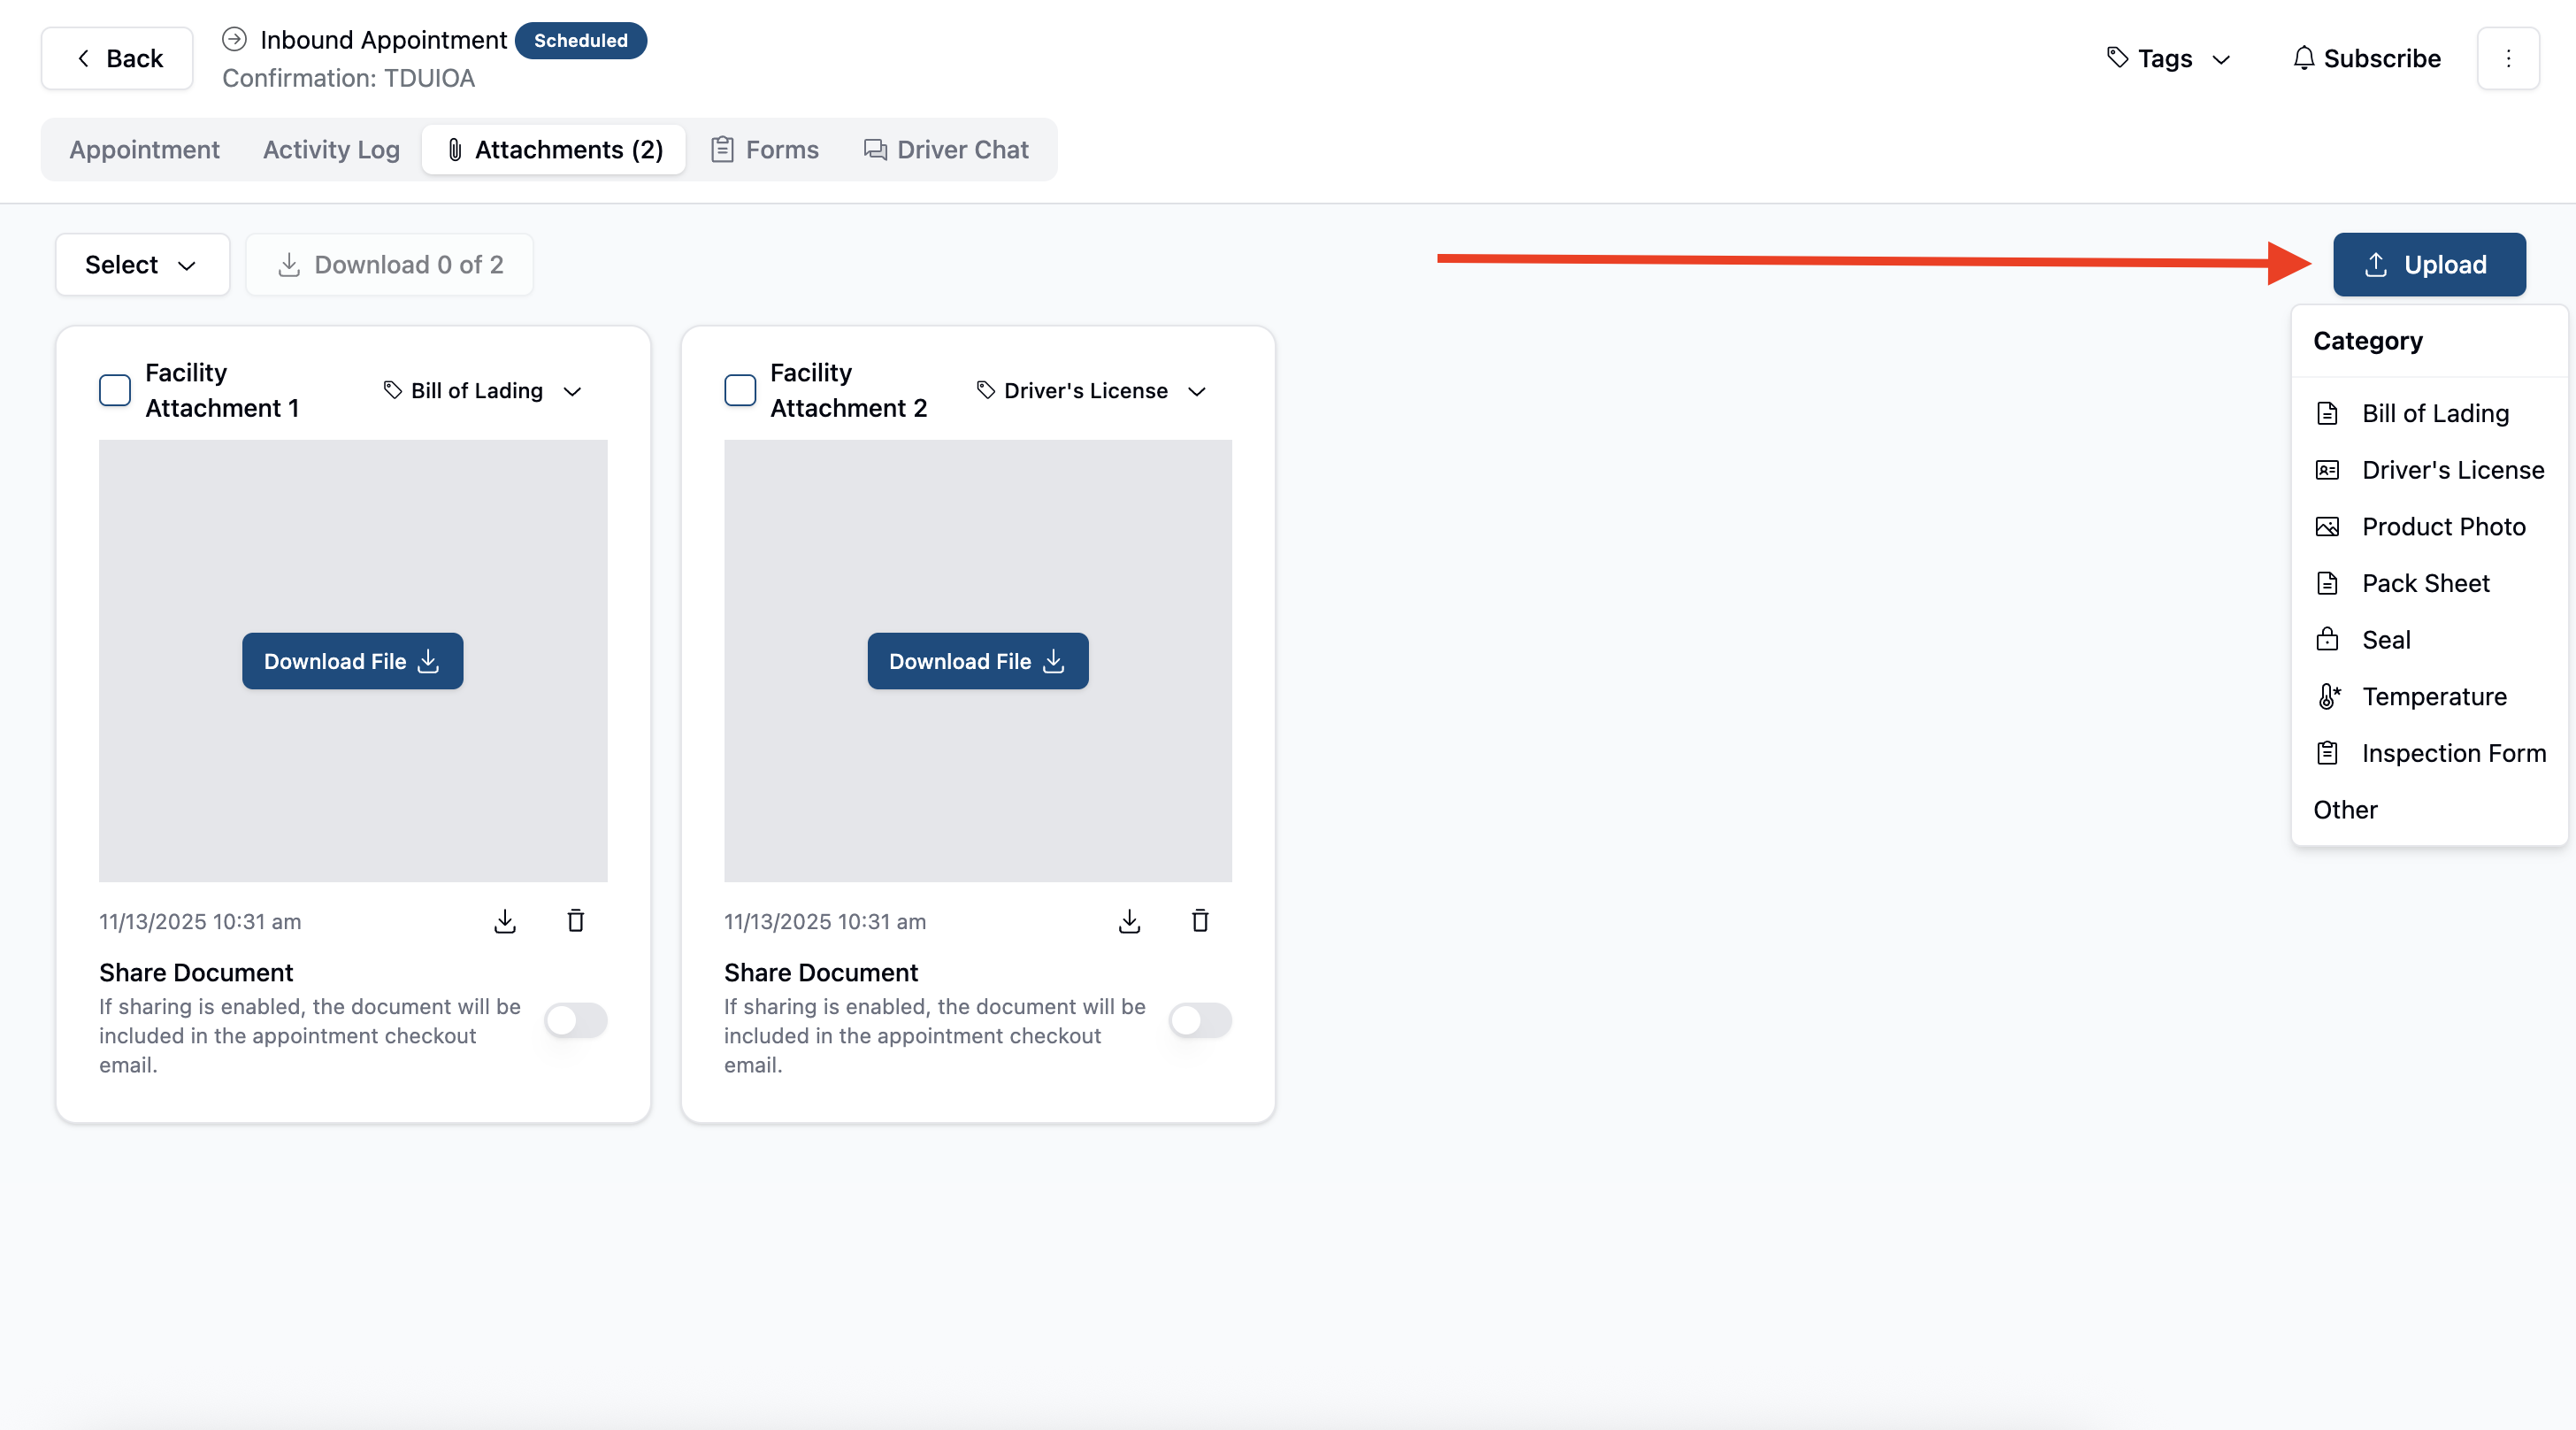
Task: Click Download File on Attachment 2 preview
Action: [x=978, y=661]
